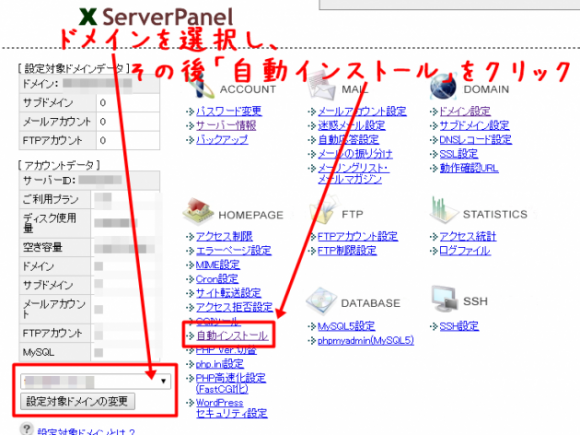Click the SSH computer icon
580x435 pixels.
coord(444,299)
